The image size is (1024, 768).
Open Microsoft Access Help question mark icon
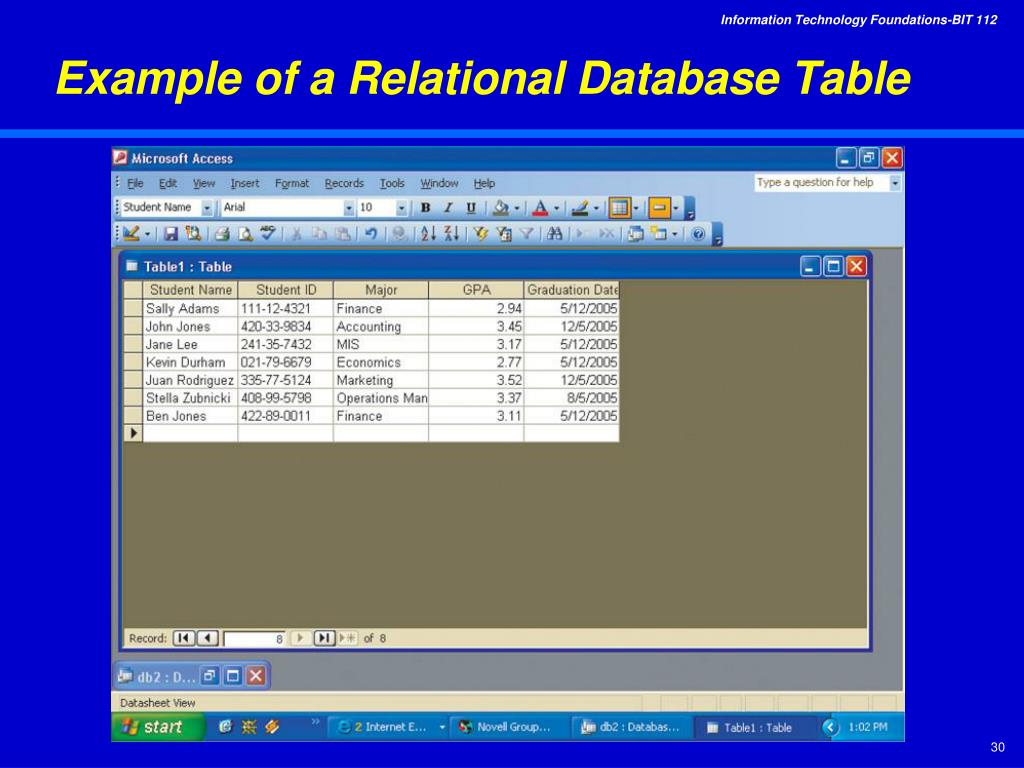coord(698,233)
